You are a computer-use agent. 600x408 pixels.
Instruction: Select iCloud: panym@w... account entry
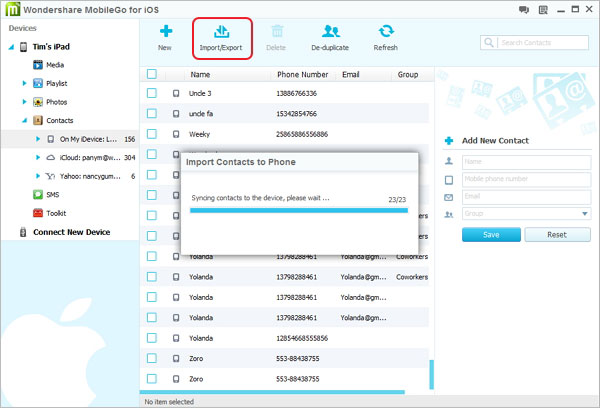[90, 157]
